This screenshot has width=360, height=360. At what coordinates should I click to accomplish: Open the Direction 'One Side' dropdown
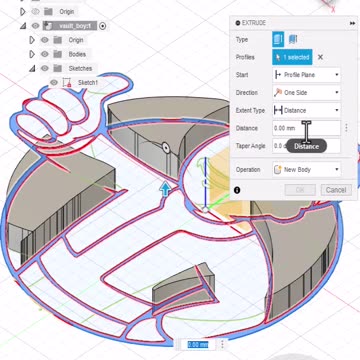(306, 93)
